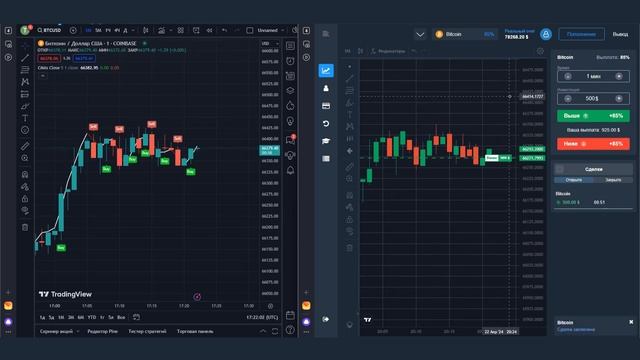Viewport: 640px width, 360px height.
Task: Toggle magnet mode in TradingView drawing toolbar
Action: [x=25, y=175]
